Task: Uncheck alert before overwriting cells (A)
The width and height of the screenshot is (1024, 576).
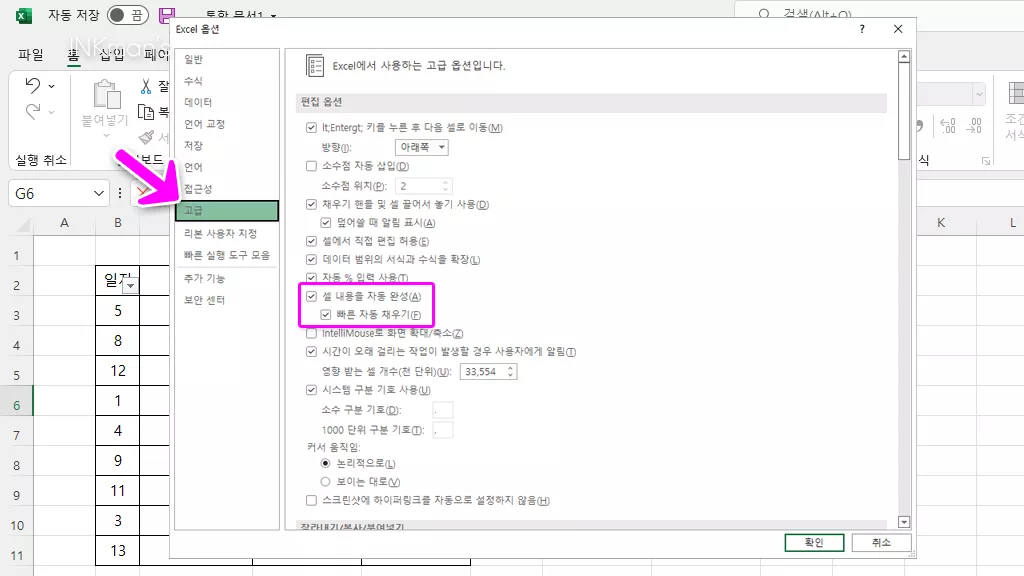Action: click(326, 223)
